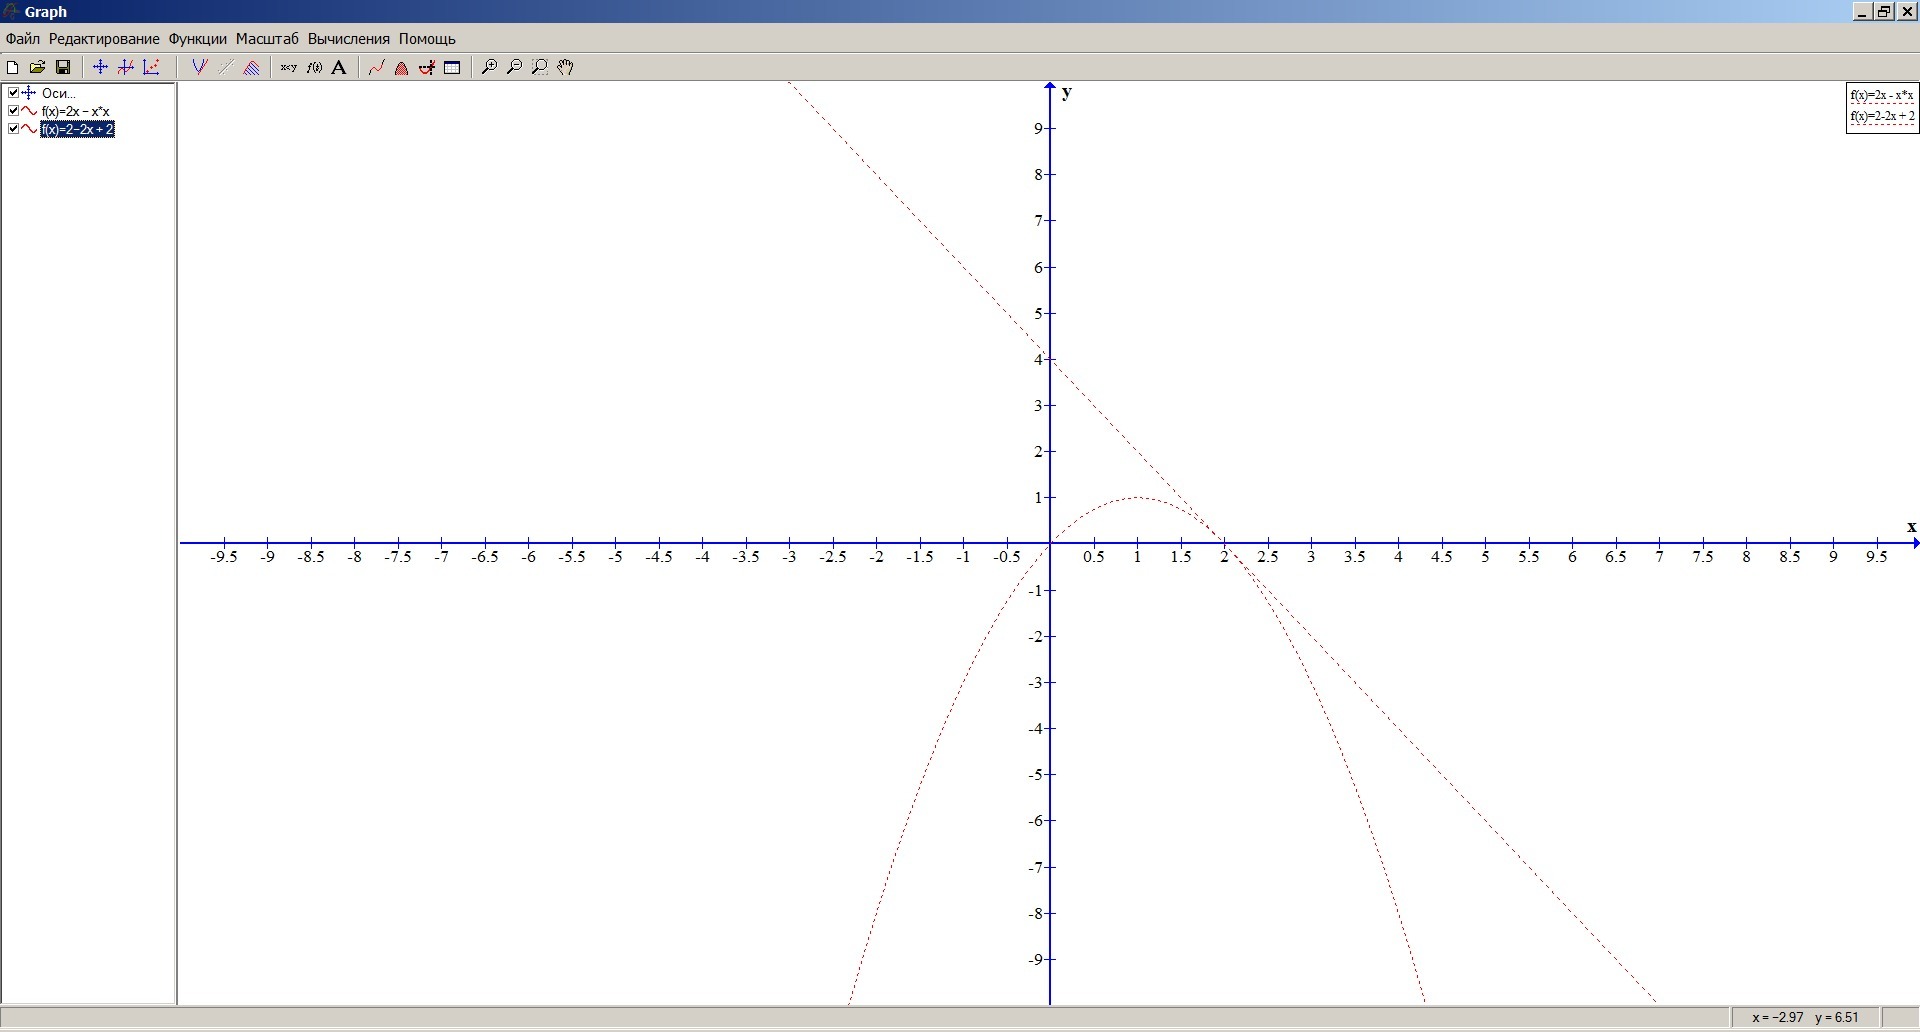Save the graph with the floppy icon
This screenshot has height=1032, width=1920.
63,67
